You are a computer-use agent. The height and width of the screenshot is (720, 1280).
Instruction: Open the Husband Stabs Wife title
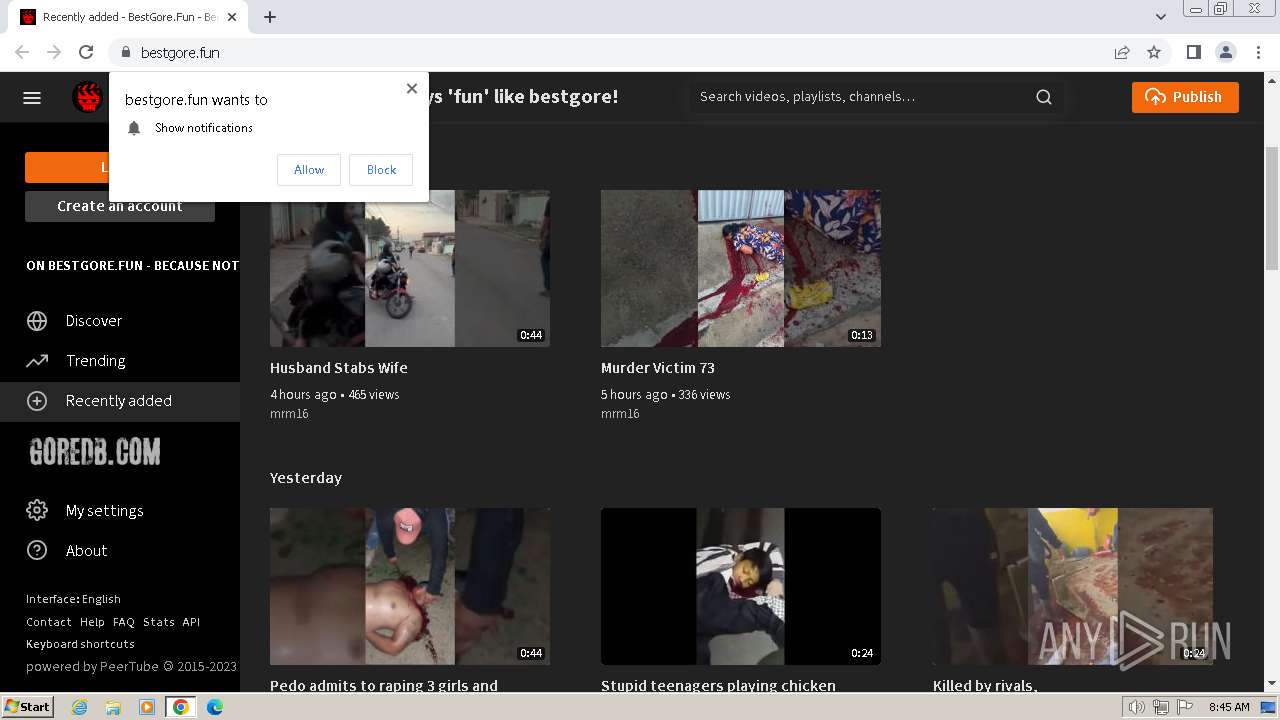pos(339,368)
